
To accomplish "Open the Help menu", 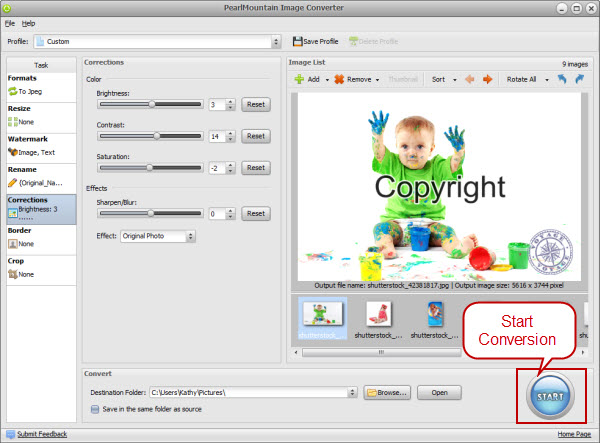I will click(x=28, y=22).
